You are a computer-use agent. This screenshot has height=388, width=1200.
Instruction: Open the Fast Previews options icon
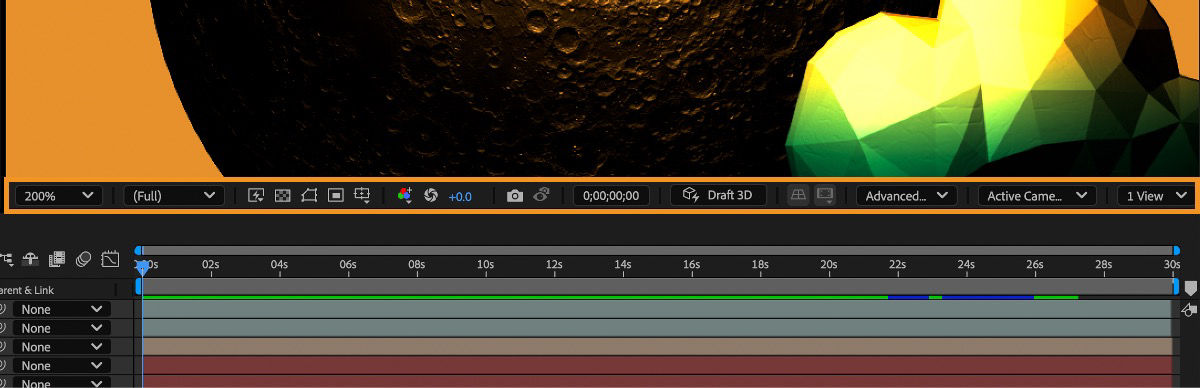(x=256, y=196)
